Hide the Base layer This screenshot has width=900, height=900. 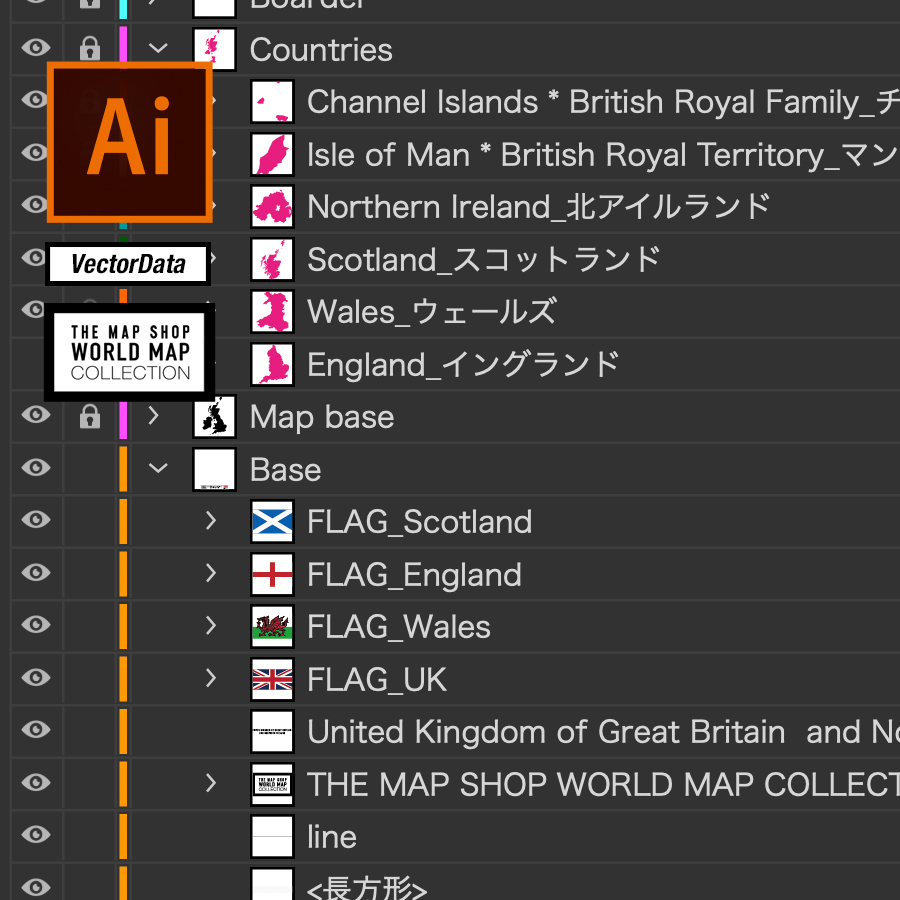pyautogui.click(x=36, y=467)
